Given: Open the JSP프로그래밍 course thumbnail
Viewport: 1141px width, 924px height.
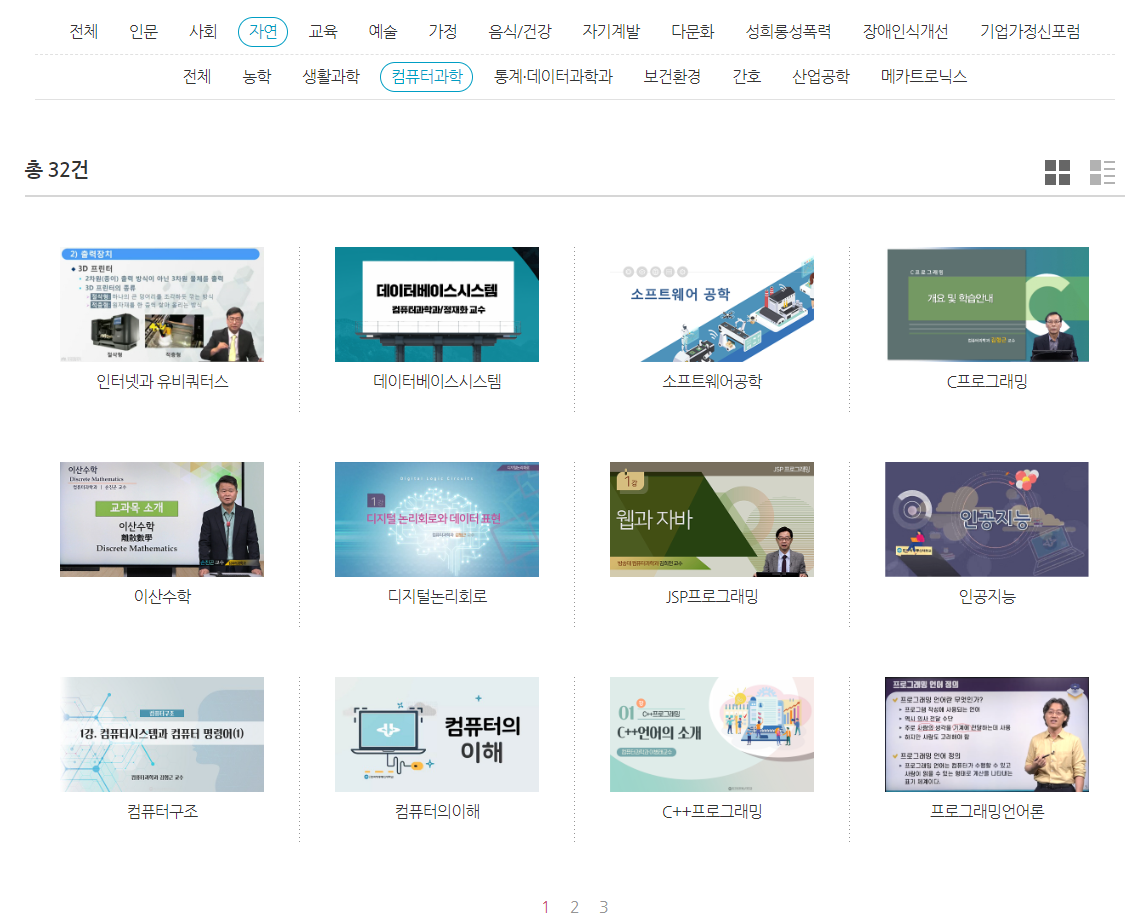Looking at the screenshot, I should pos(712,519).
